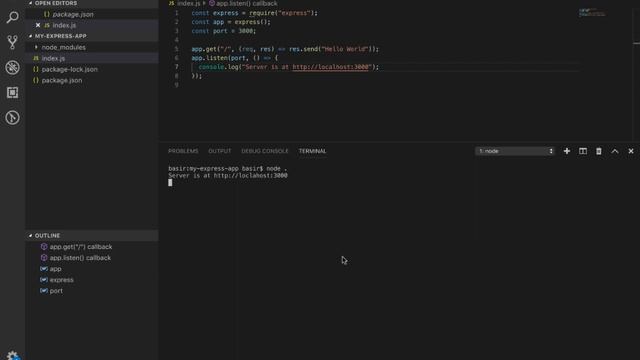Split the terminal panel
640x360 pixels.
pos(582,151)
